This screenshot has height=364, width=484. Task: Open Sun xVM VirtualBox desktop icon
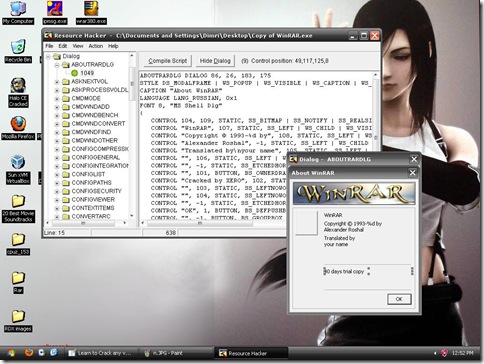pos(18,170)
